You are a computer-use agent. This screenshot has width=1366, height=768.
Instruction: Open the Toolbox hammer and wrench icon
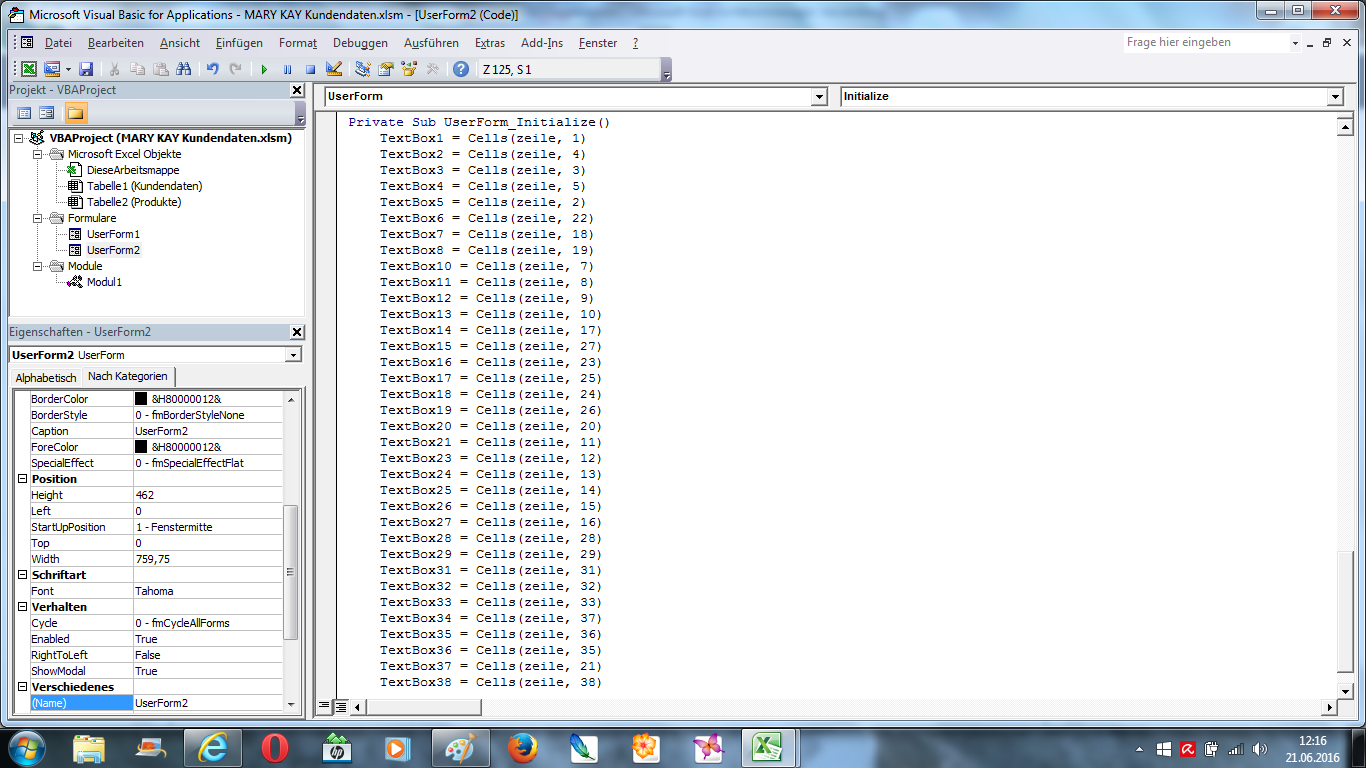[432, 69]
